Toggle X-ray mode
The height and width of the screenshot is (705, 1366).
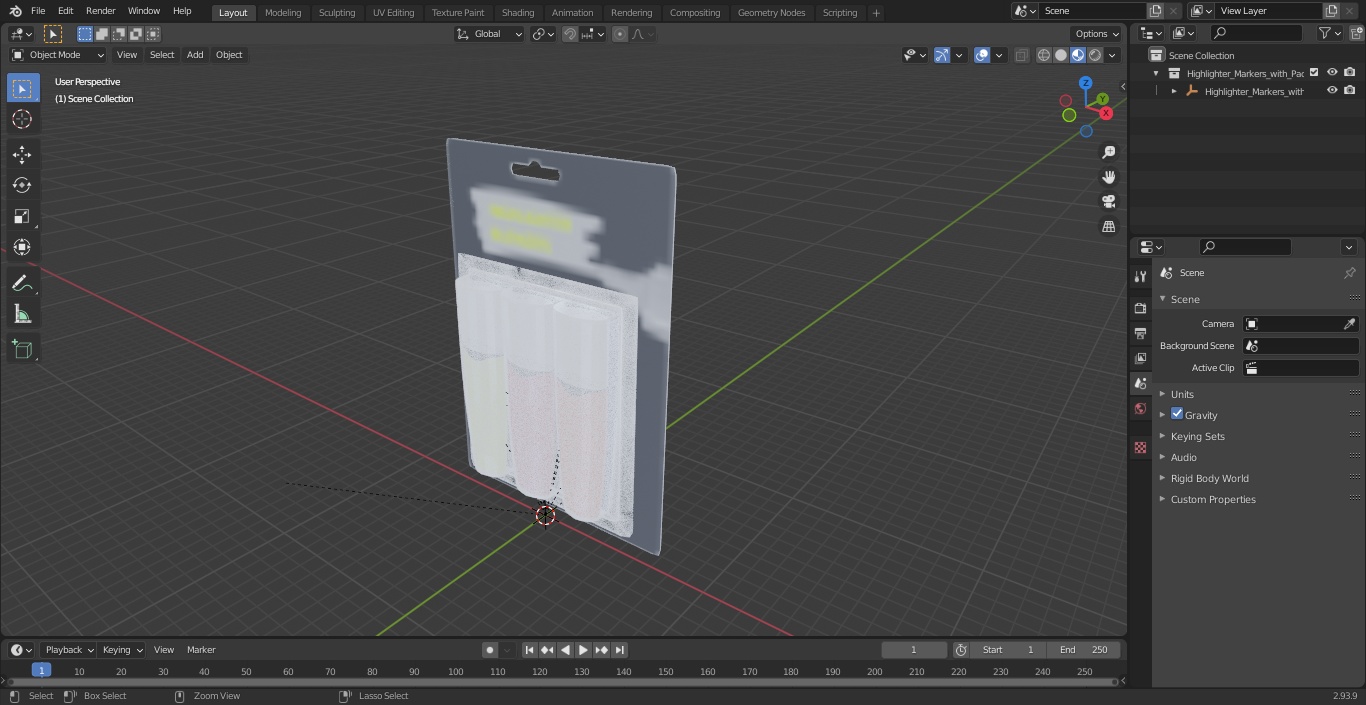coord(1021,55)
